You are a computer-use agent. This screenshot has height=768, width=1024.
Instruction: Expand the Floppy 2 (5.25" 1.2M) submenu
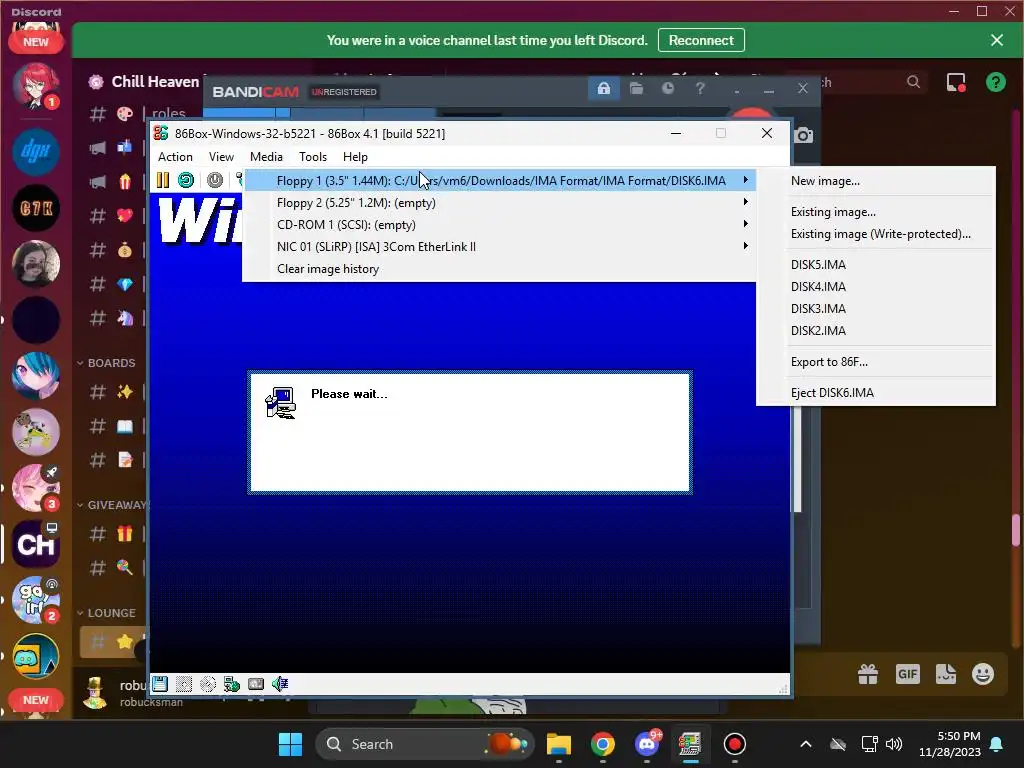pos(499,202)
